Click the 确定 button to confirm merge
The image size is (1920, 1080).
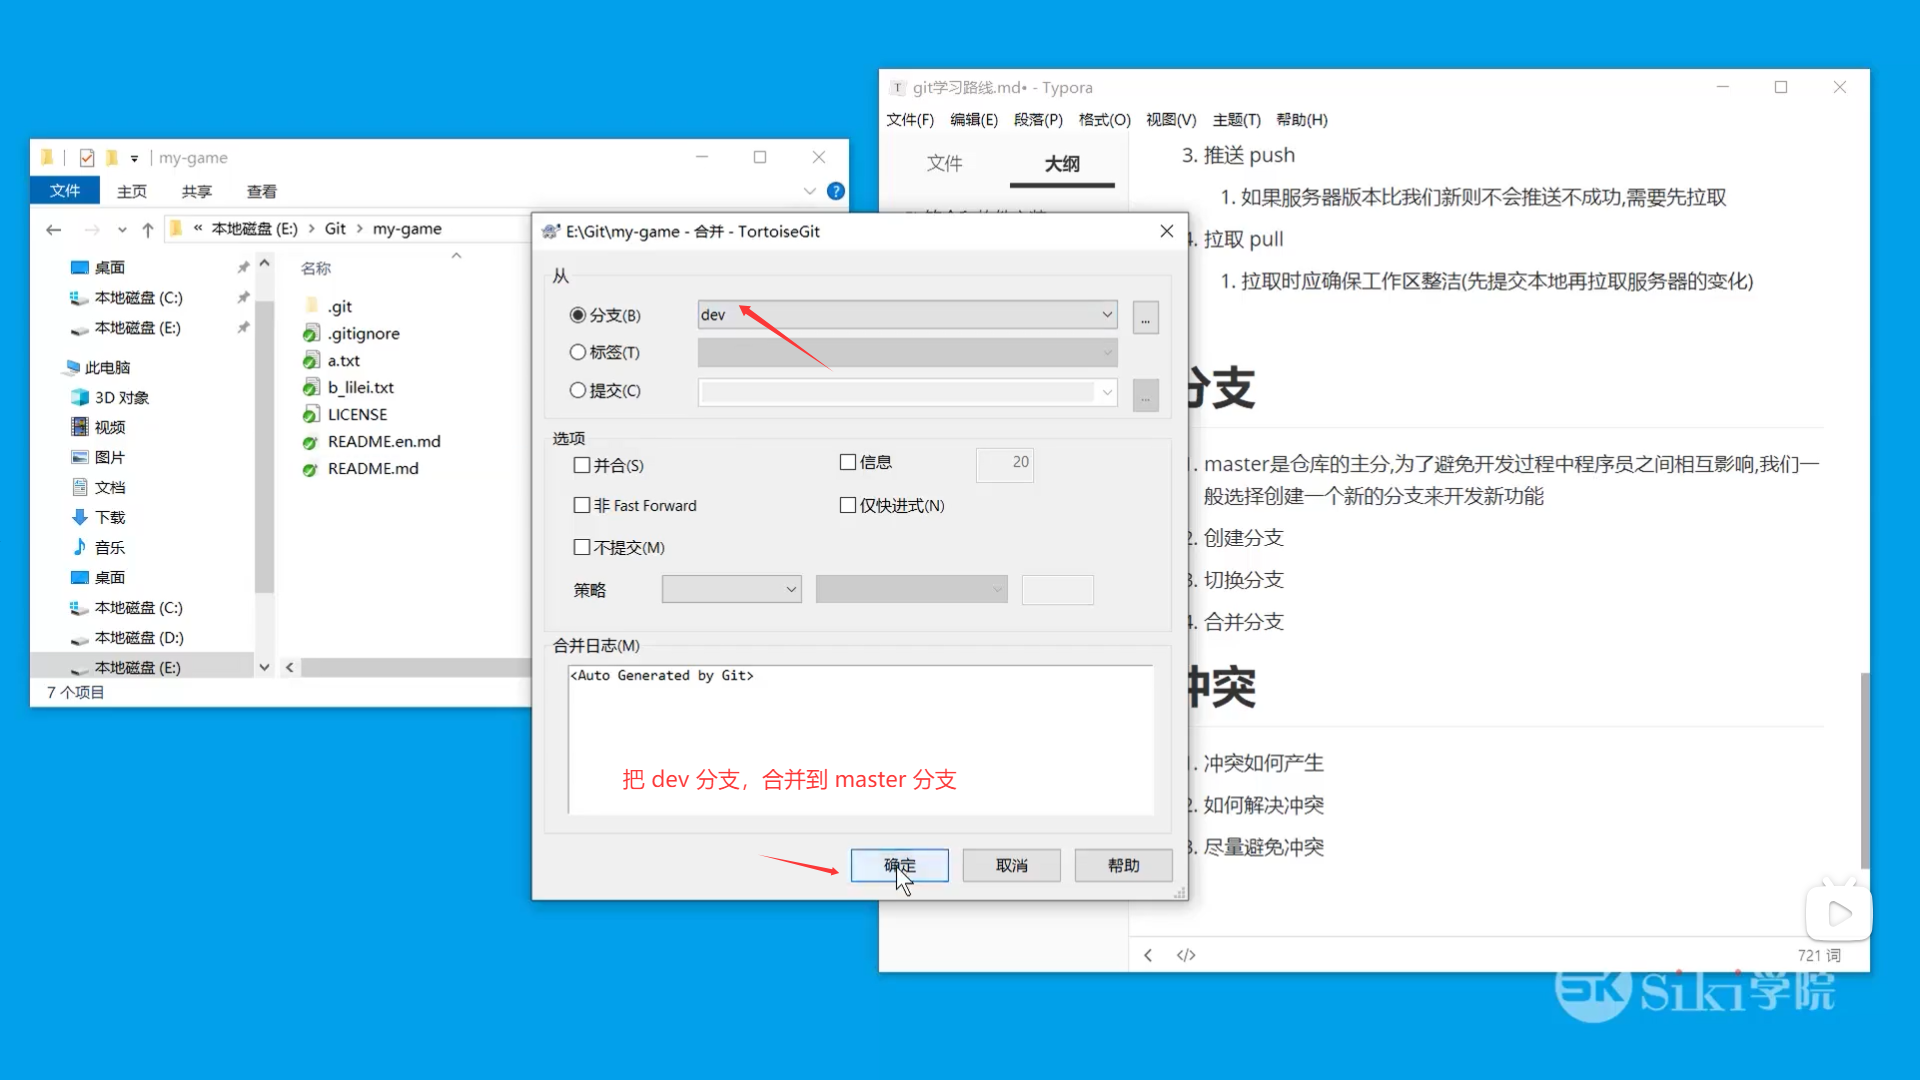(x=898, y=865)
